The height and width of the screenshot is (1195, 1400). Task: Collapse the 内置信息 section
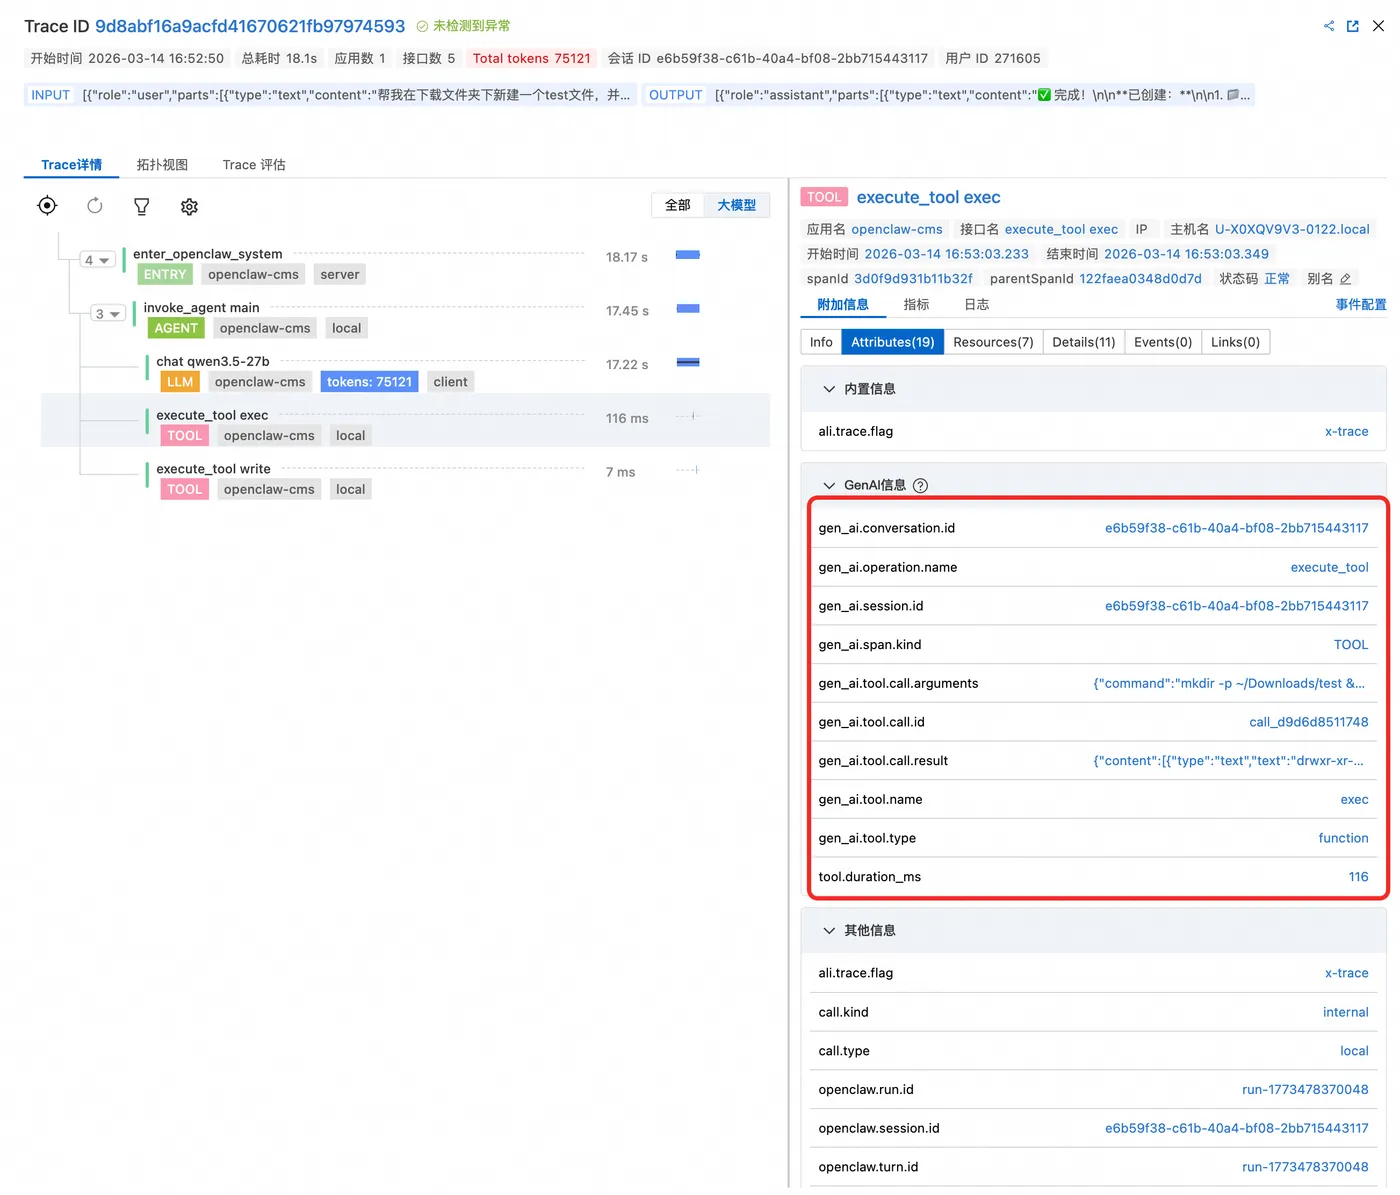point(829,389)
